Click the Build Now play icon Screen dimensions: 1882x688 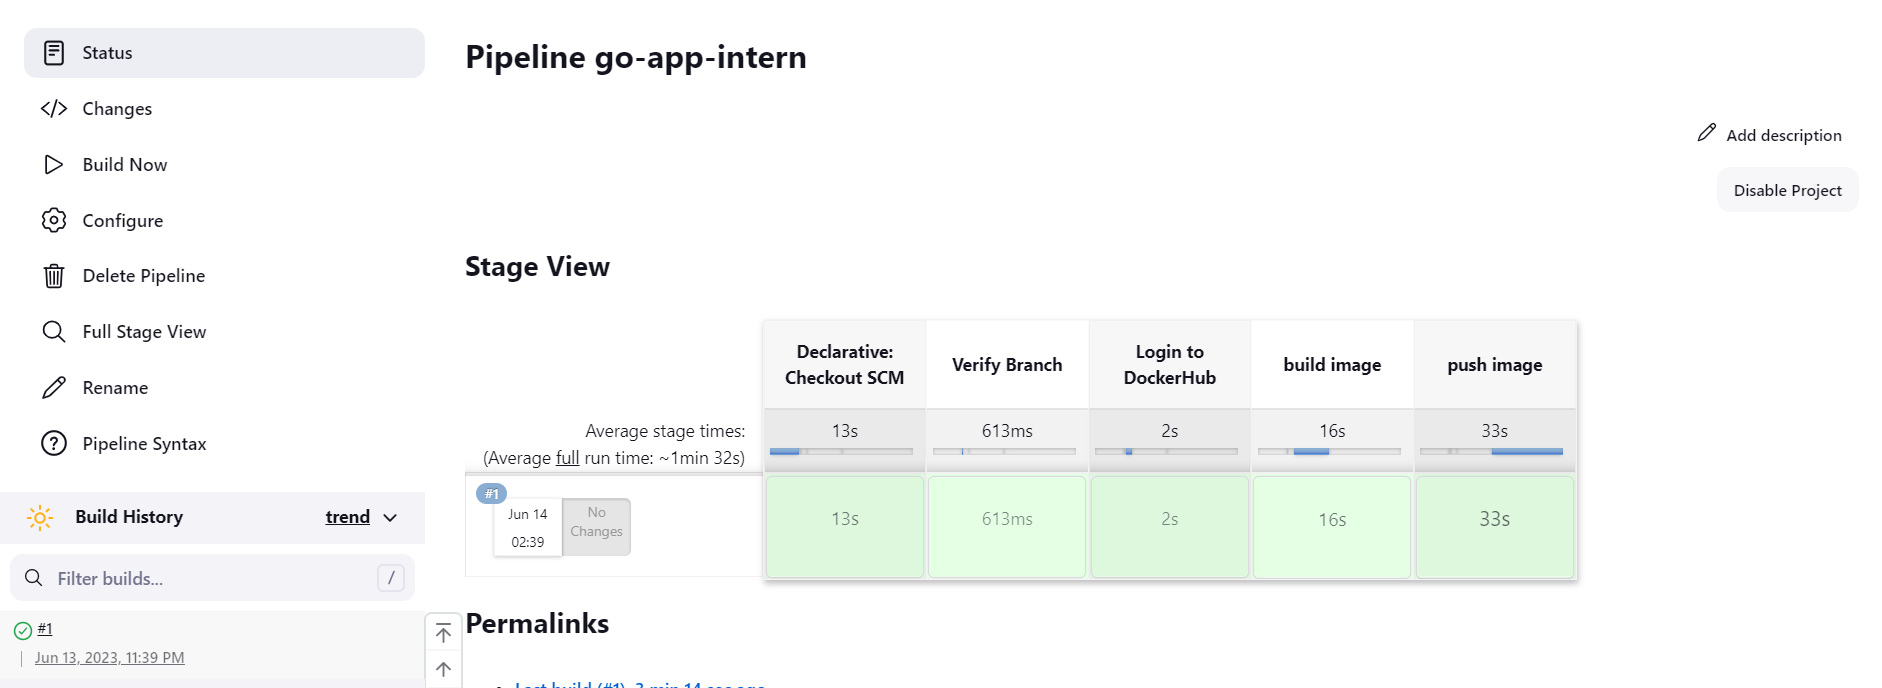[x=53, y=164]
